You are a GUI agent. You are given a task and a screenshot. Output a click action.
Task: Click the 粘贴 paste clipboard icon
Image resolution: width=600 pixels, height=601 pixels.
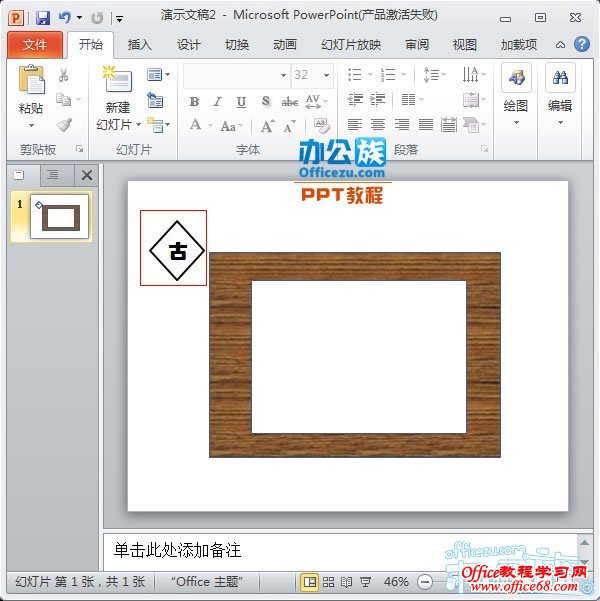pos(31,80)
